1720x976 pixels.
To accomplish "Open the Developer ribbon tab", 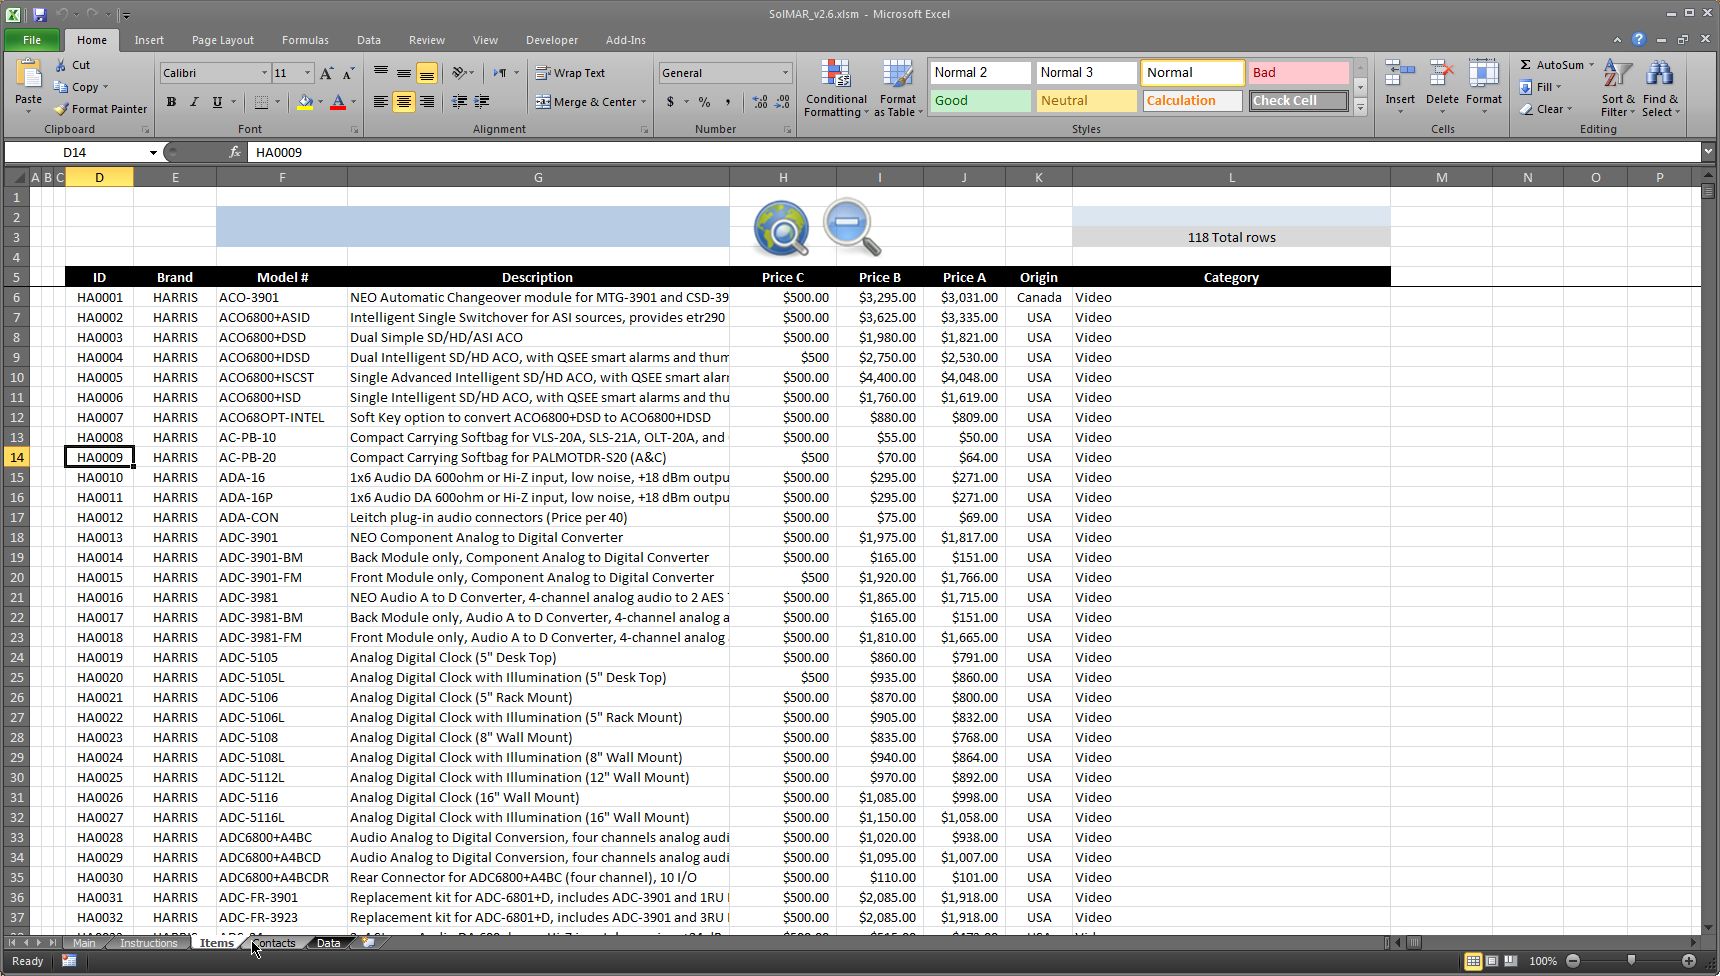I will coord(552,40).
